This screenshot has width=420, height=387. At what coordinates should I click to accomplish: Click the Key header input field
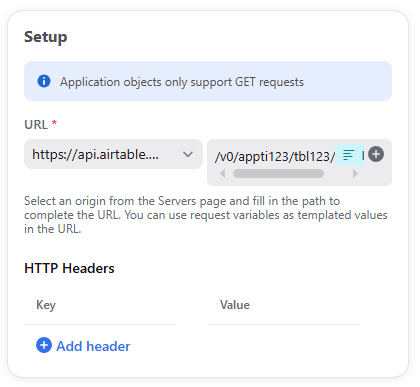pyautogui.click(x=100, y=305)
